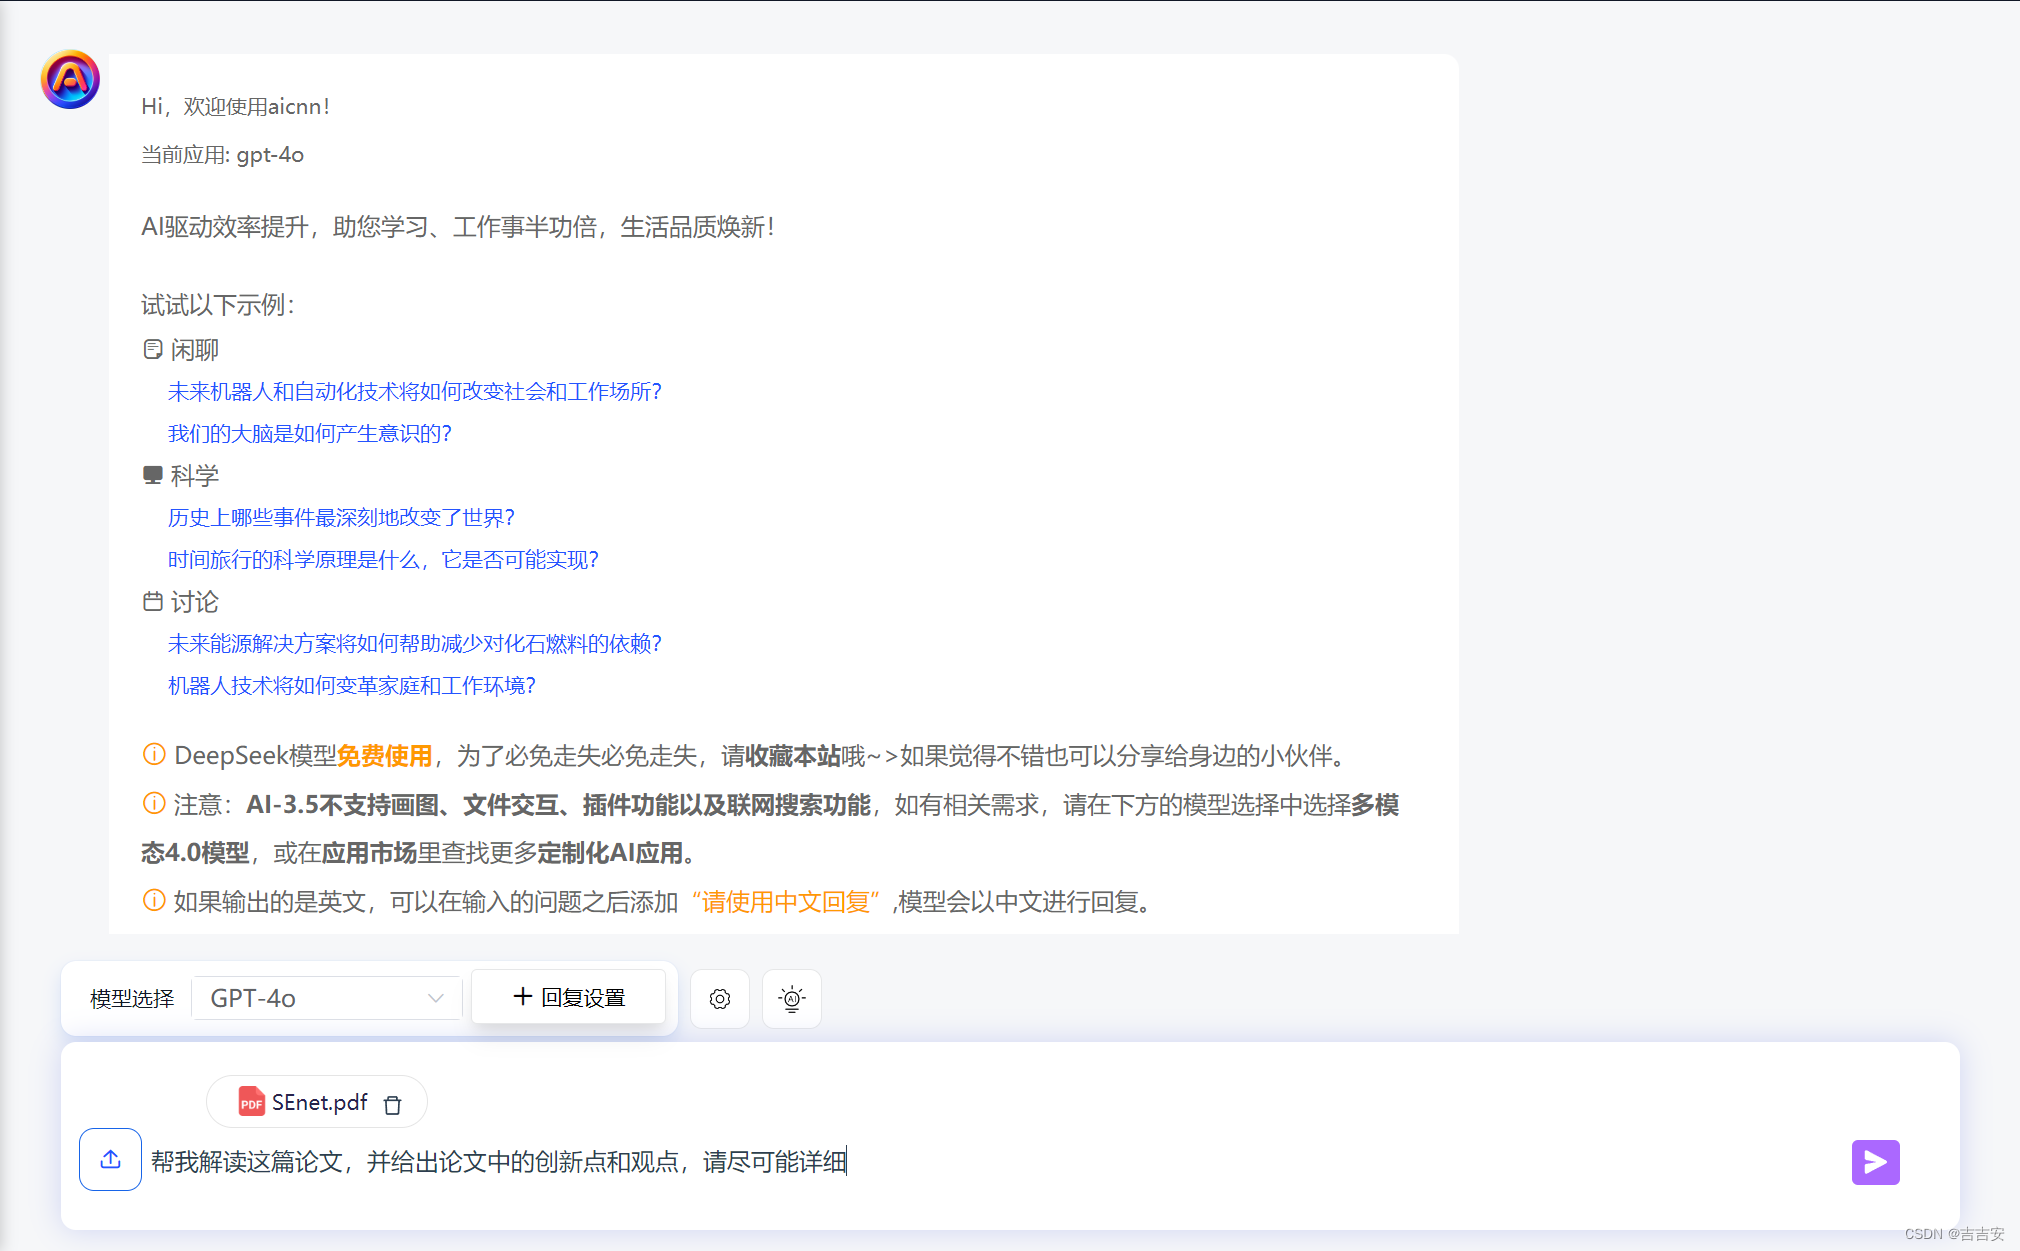Click the purple send message icon
Screen dimensions: 2020x1251
coord(1875,1162)
